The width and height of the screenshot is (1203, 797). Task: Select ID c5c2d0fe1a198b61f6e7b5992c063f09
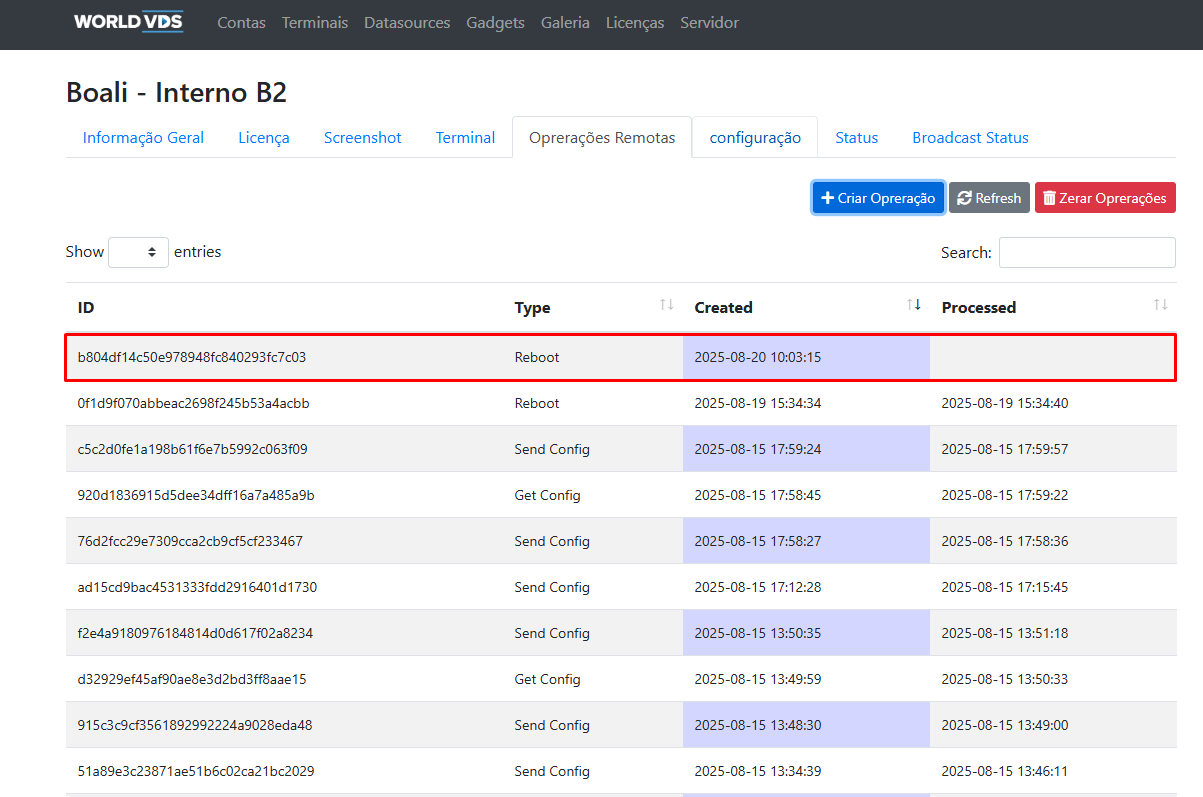192,449
